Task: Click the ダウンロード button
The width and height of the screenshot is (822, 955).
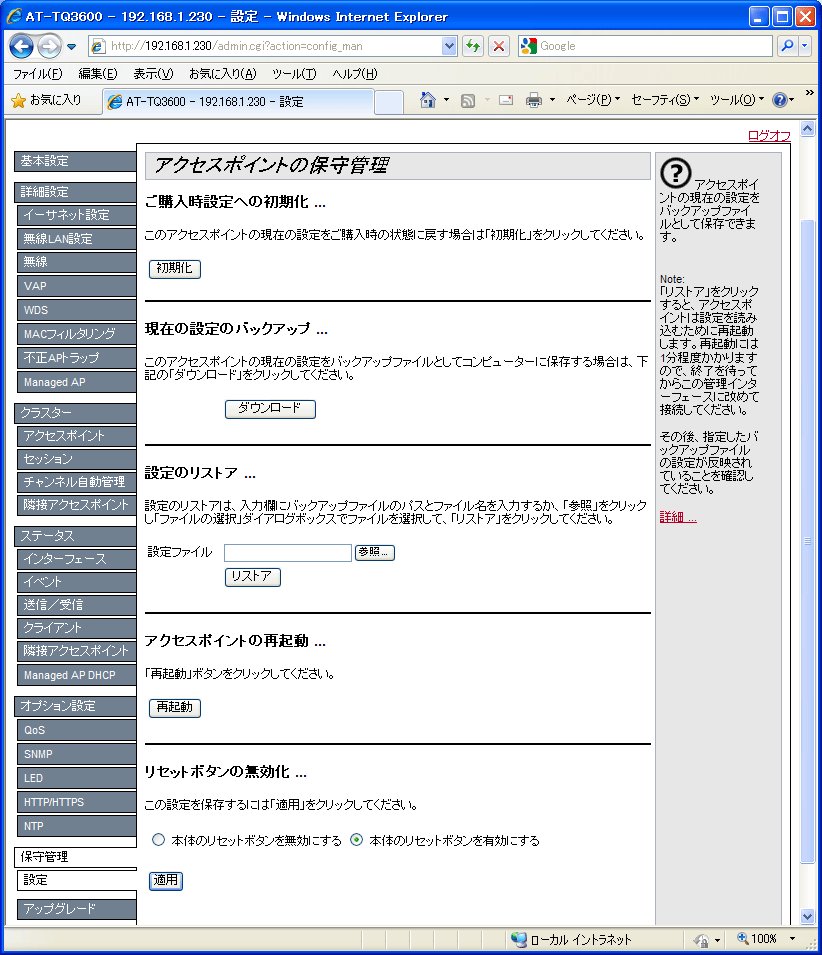Action: (270, 409)
